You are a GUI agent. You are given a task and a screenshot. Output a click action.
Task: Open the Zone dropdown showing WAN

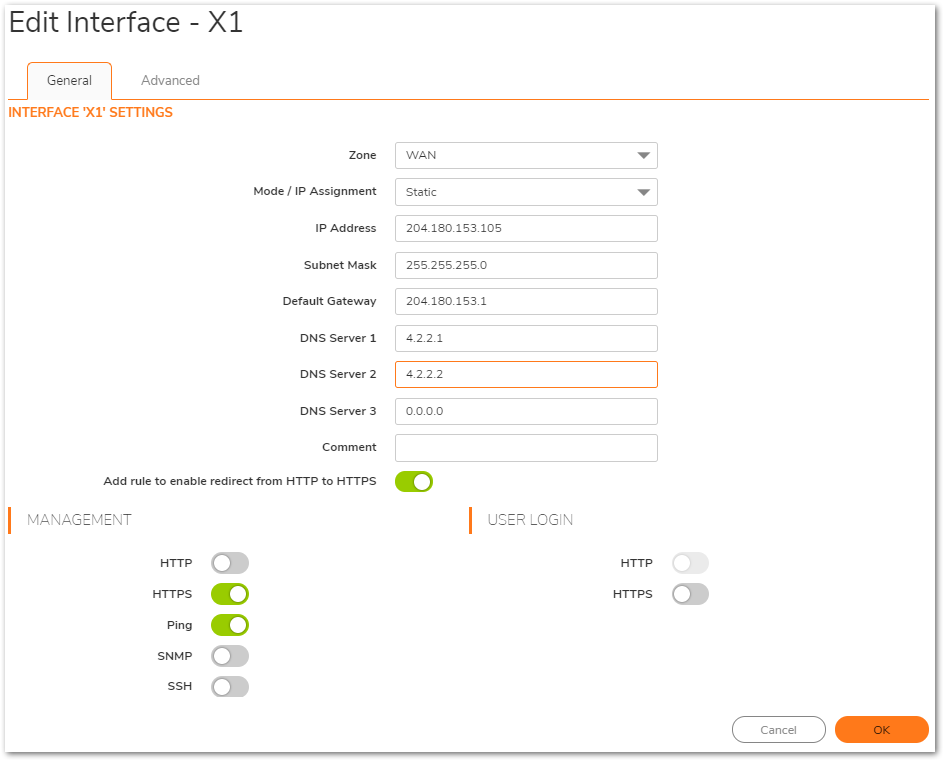[x=526, y=155]
